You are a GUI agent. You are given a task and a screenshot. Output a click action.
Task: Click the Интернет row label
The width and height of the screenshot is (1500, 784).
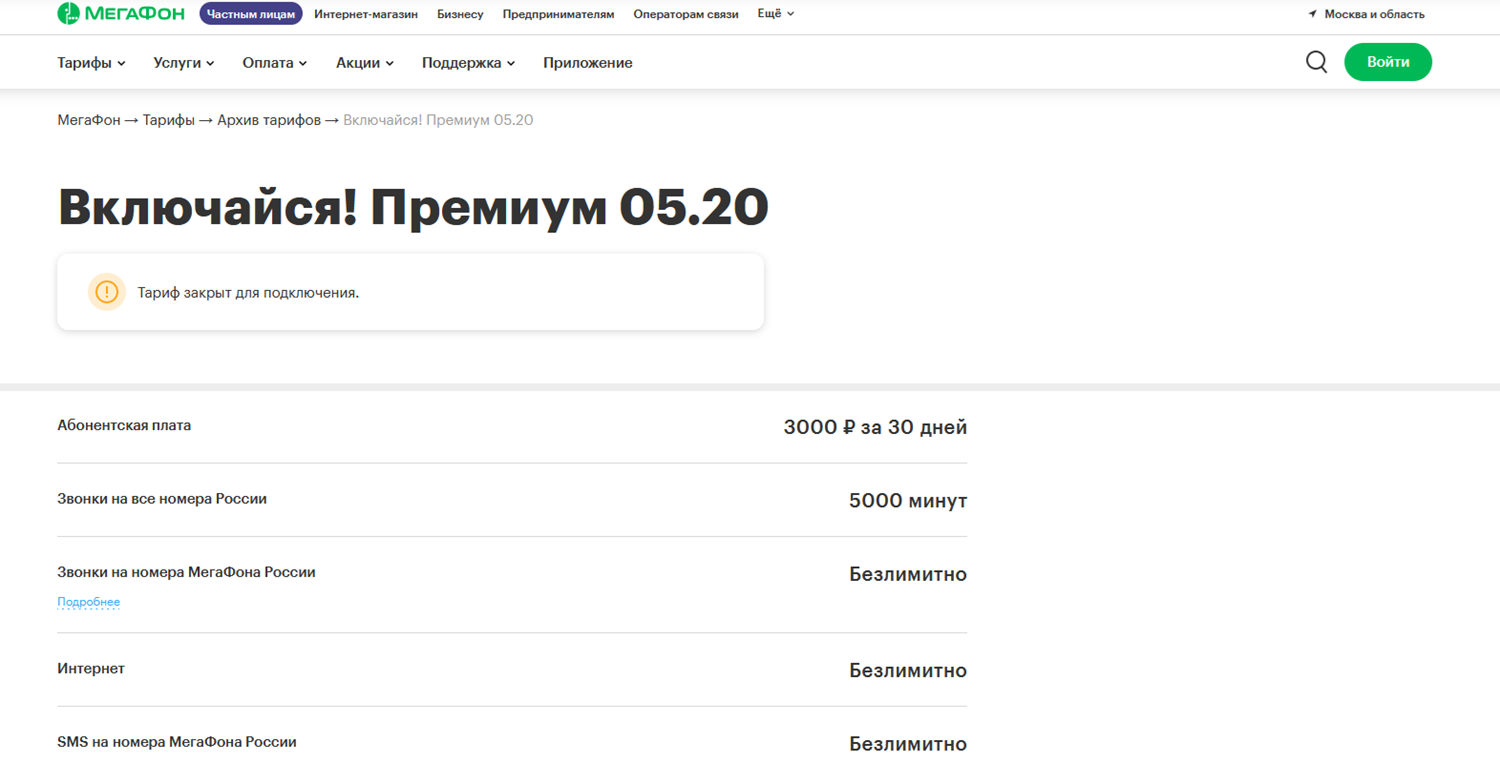[91, 668]
